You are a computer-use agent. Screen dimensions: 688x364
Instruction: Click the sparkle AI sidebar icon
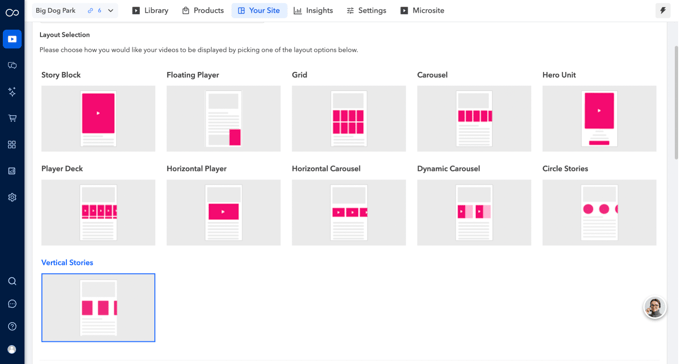coord(12,92)
